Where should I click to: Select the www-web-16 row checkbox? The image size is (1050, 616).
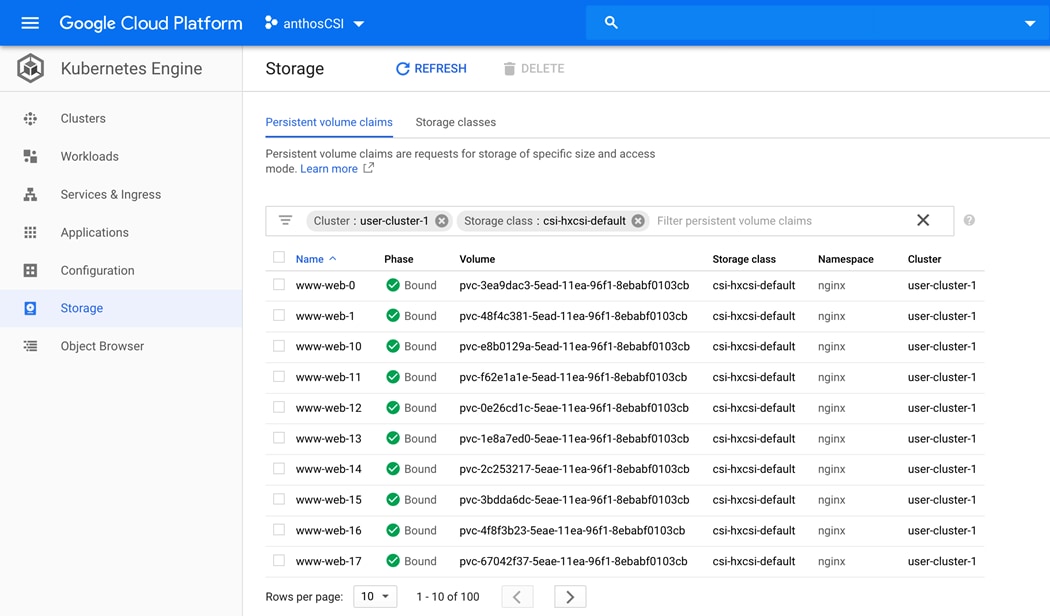coord(279,530)
